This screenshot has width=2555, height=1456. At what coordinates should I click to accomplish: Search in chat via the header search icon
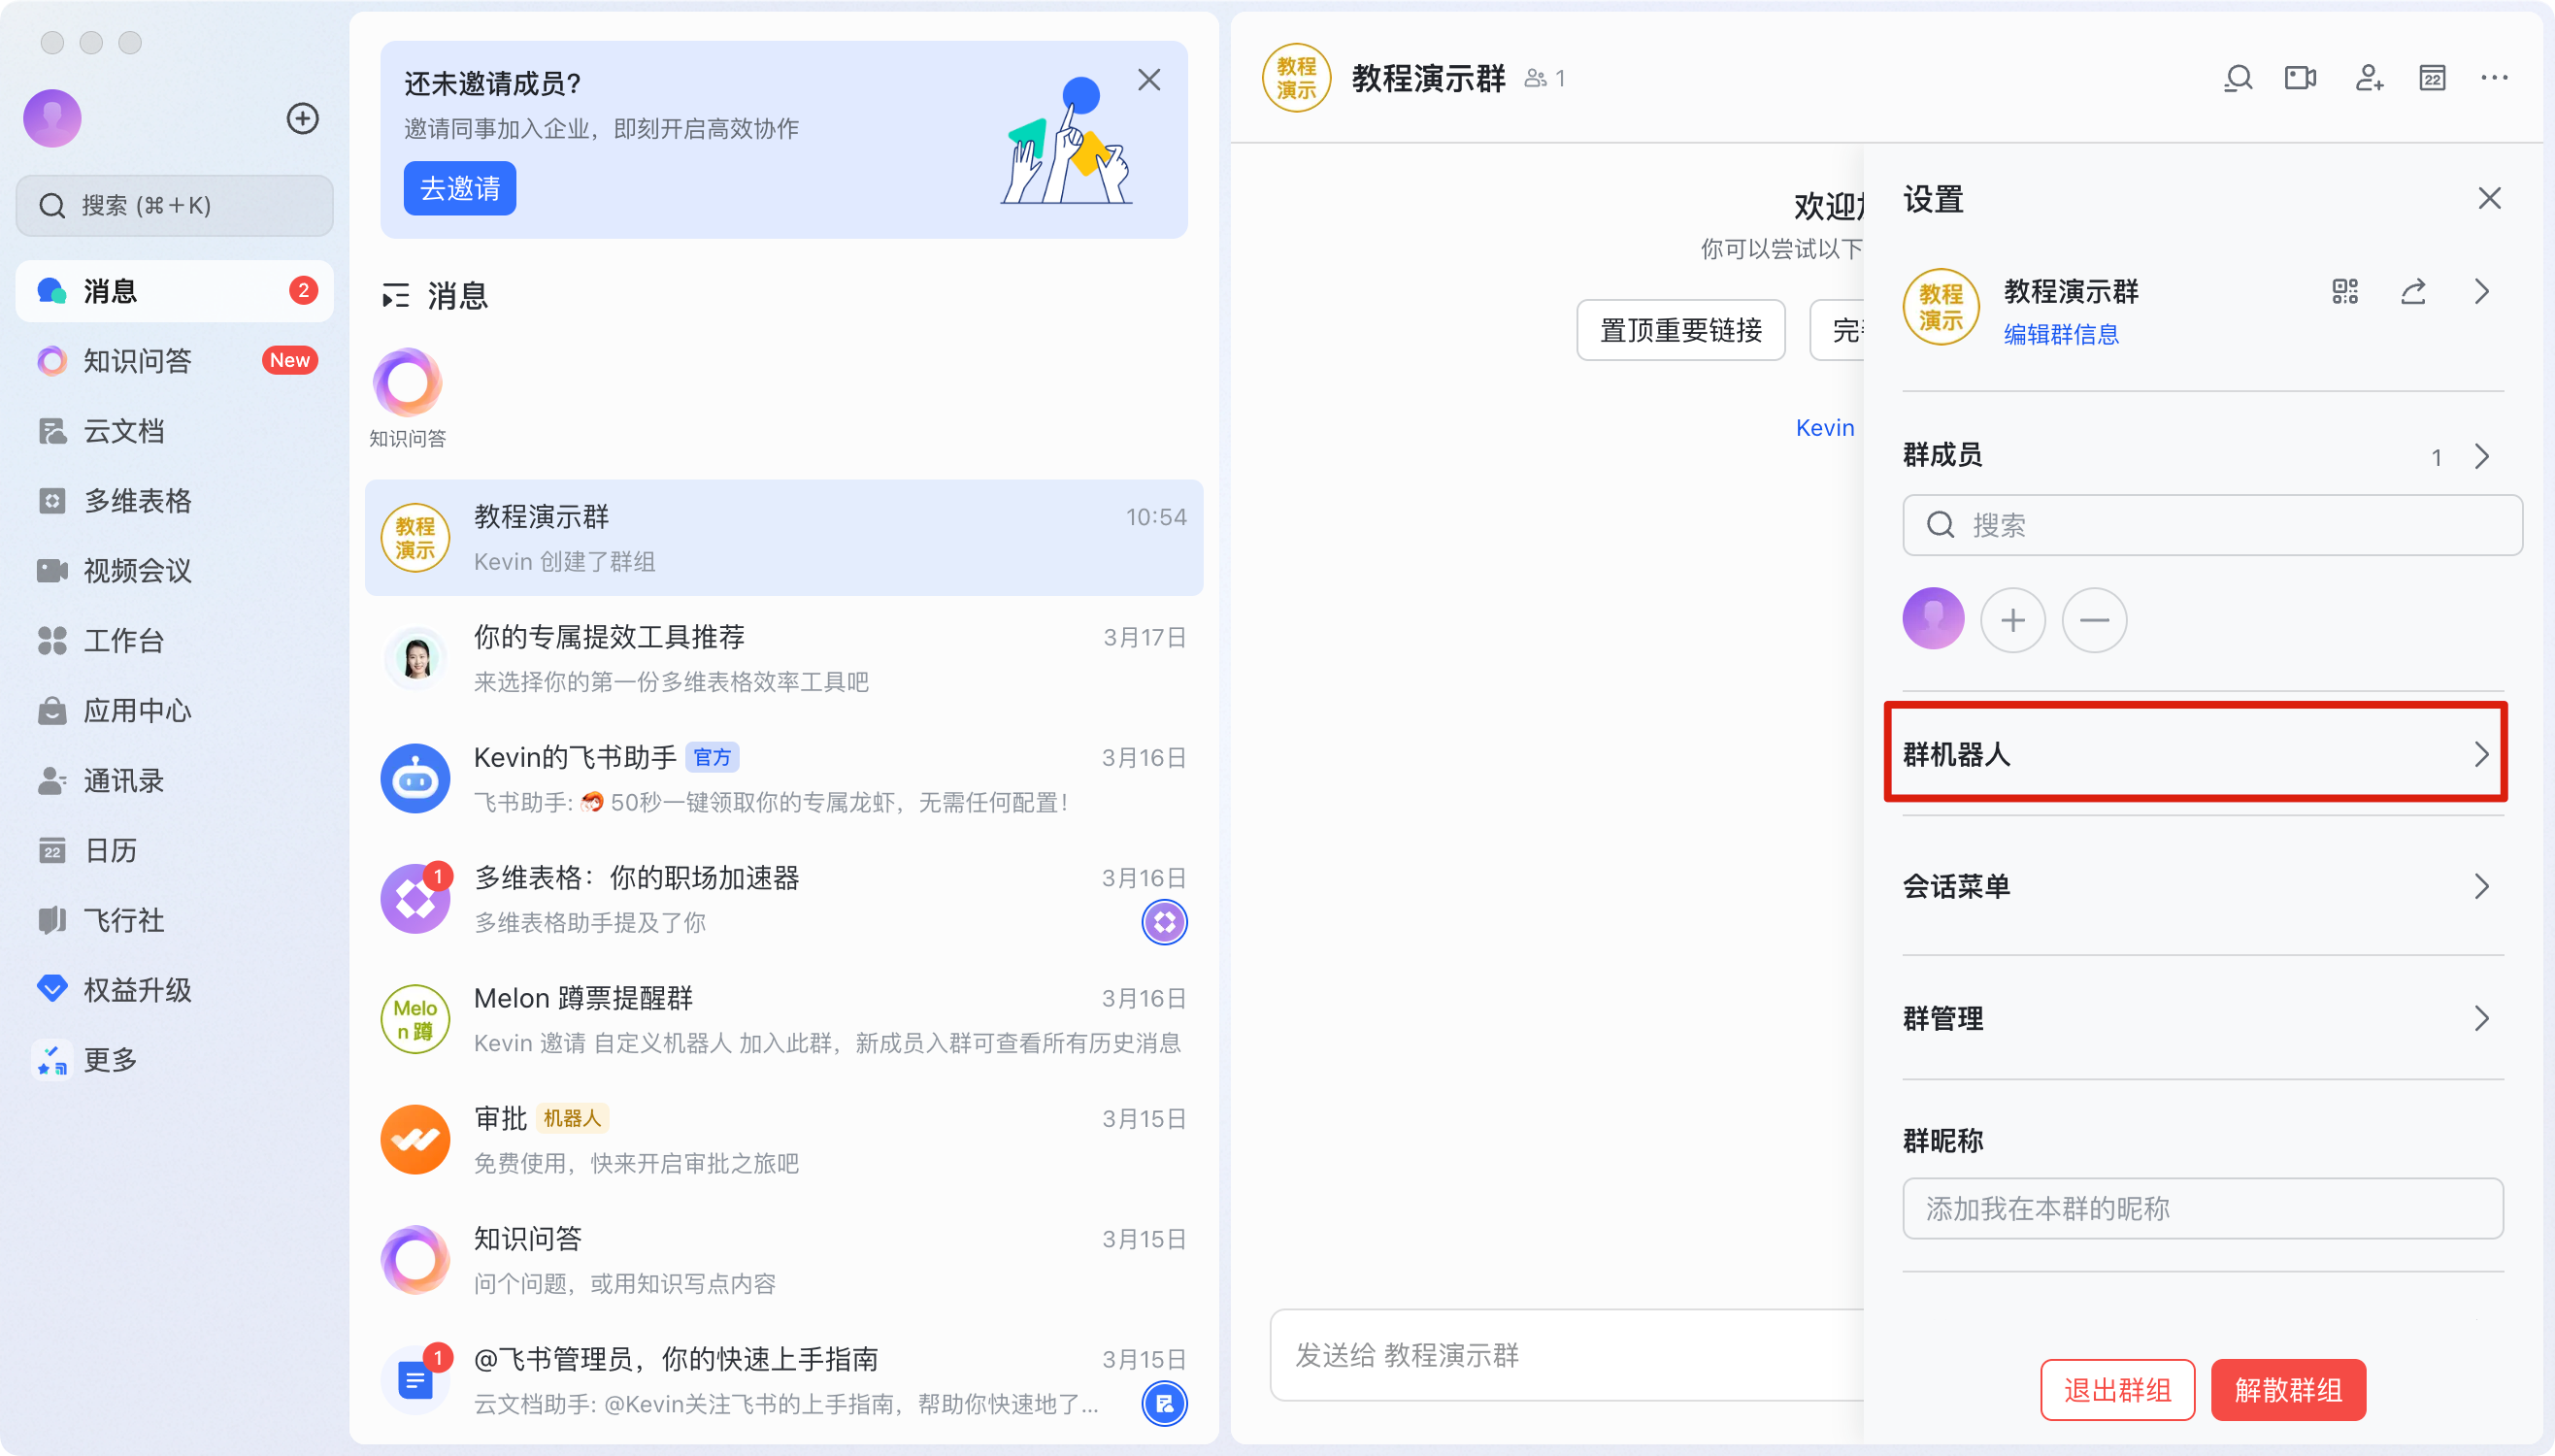(x=2238, y=78)
